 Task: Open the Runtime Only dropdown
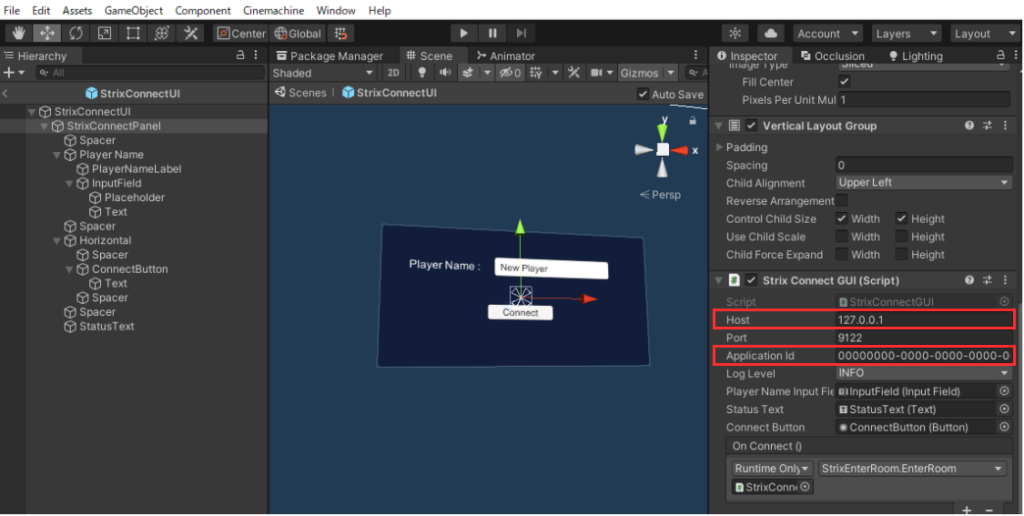coord(772,468)
